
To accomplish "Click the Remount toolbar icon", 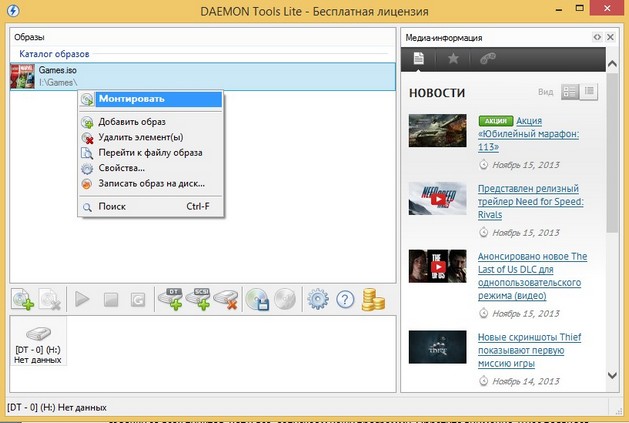I will click(138, 299).
